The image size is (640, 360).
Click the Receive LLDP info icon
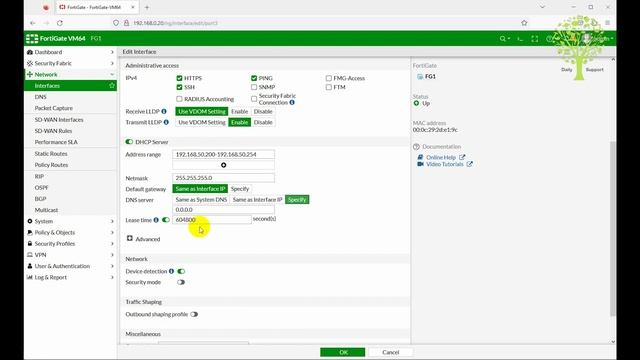click(164, 111)
